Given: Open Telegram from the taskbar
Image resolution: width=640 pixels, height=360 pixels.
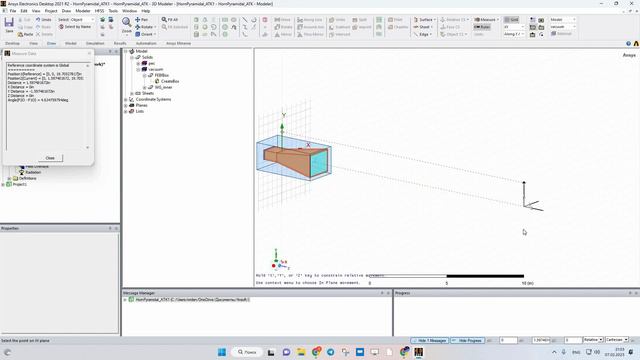Looking at the screenshot, I should click(331, 352).
